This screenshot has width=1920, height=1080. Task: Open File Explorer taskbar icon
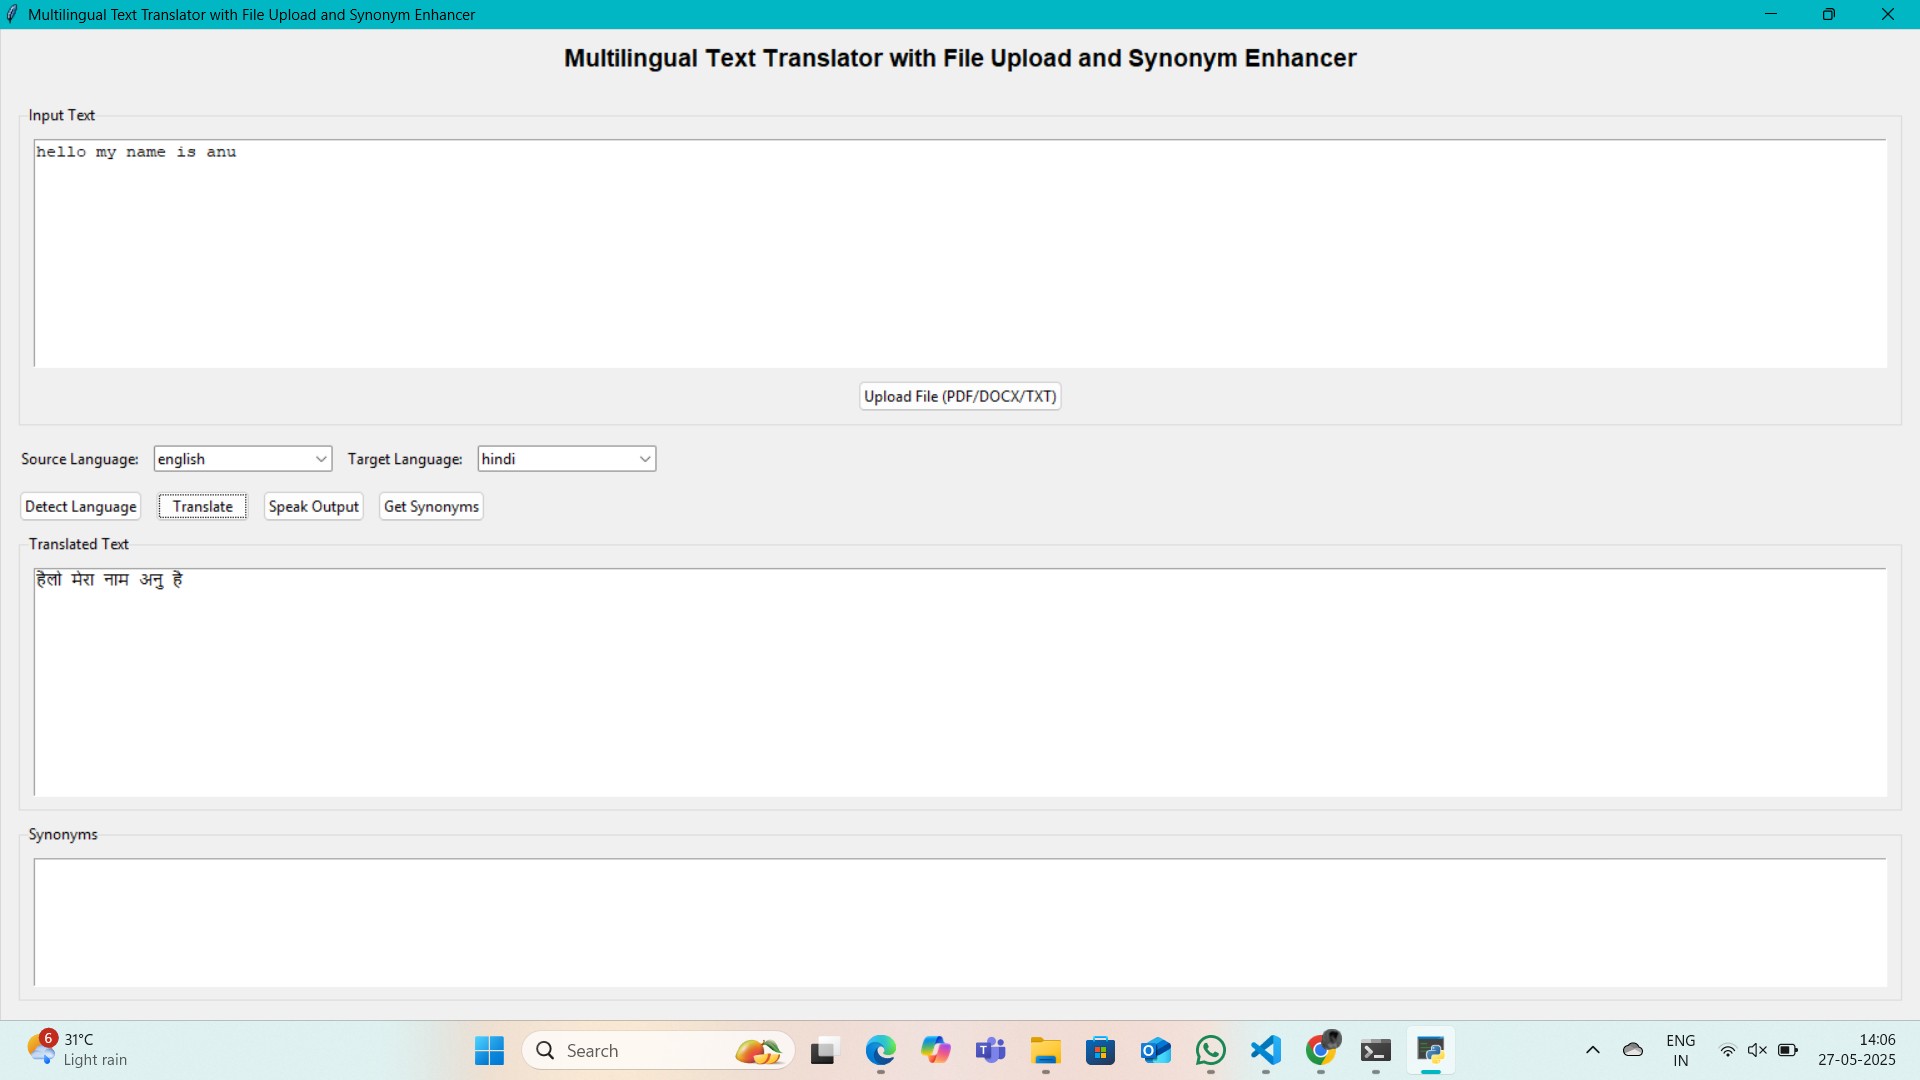point(1046,1050)
